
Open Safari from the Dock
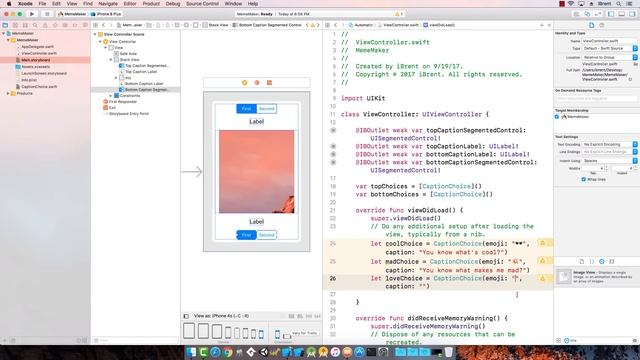point(216,352)
